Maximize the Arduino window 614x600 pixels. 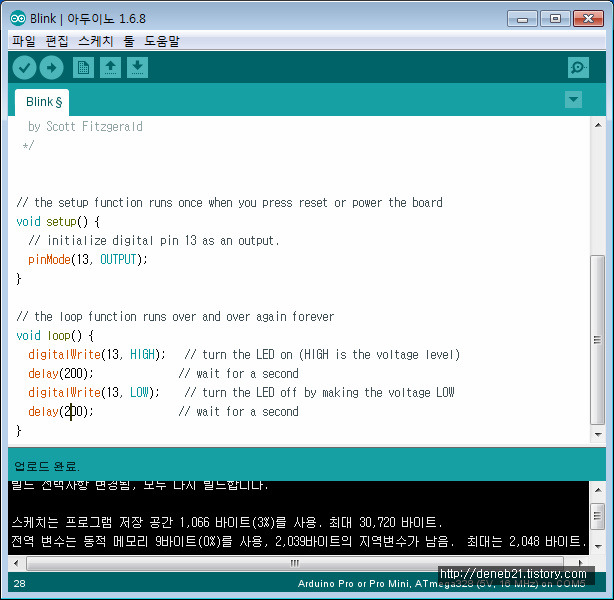(x=555, y=18)
